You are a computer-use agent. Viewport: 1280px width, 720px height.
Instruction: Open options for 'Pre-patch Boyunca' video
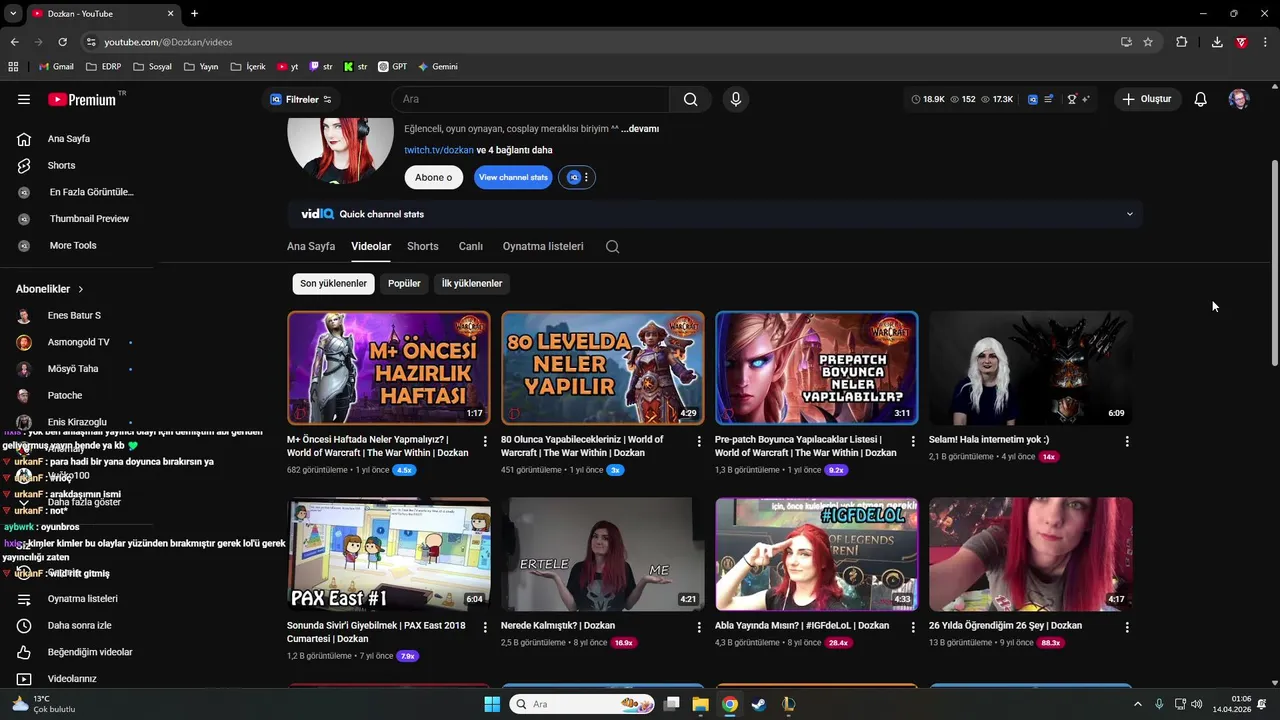coord(913,441)
